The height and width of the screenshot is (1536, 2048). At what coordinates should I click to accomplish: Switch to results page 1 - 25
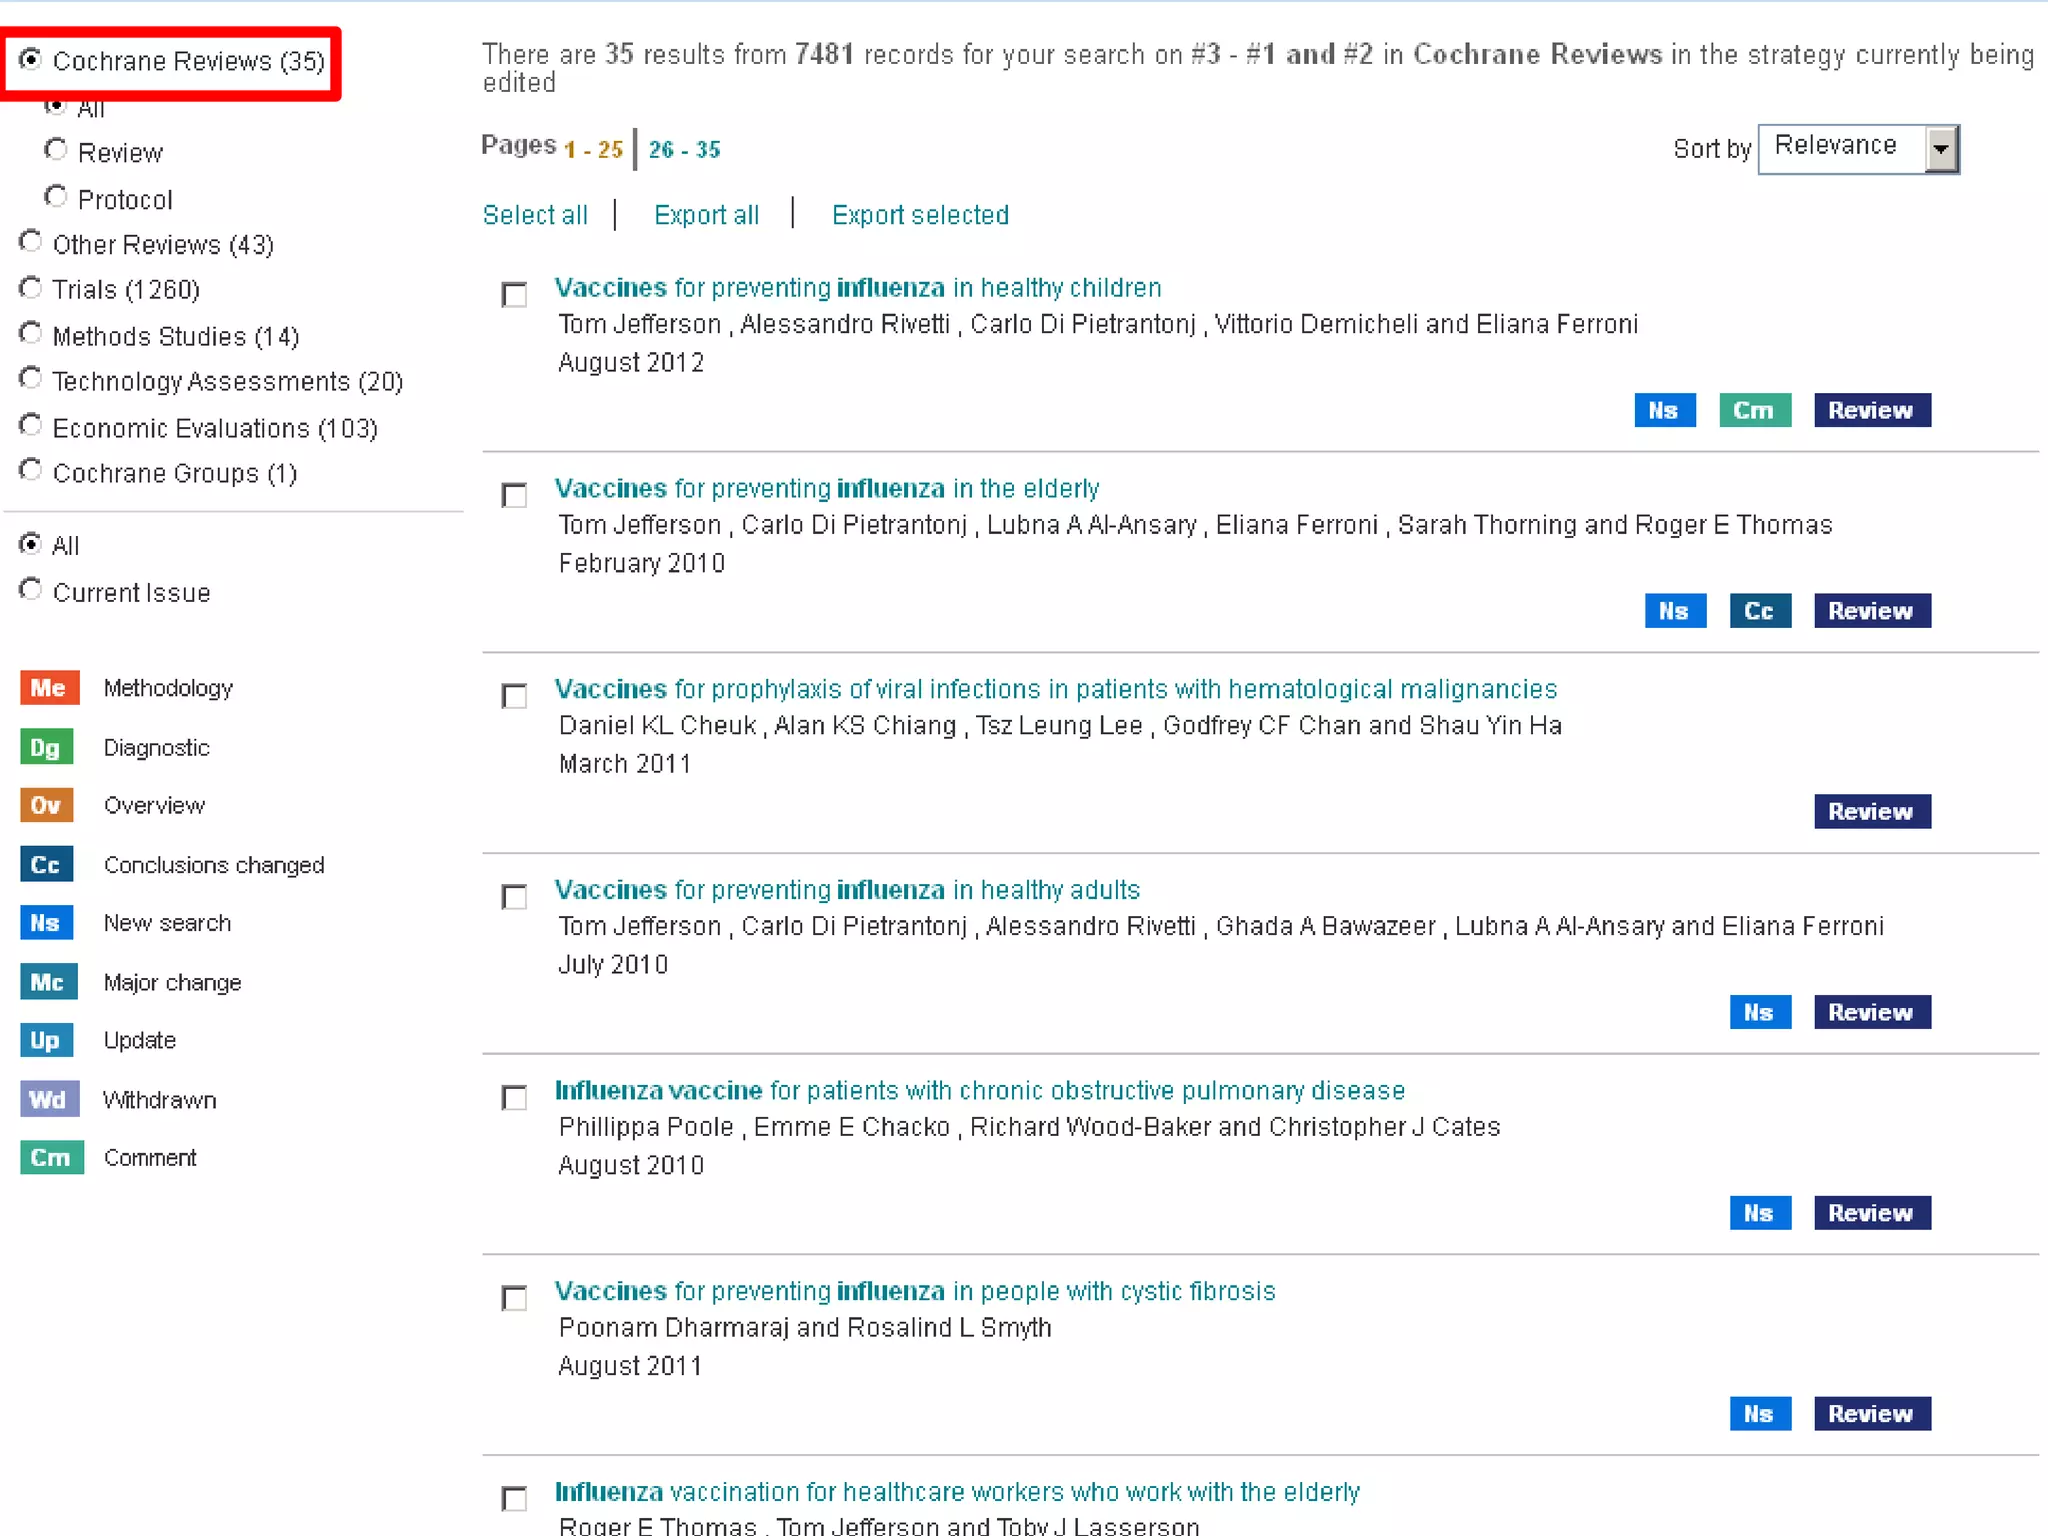click(593, 150)
